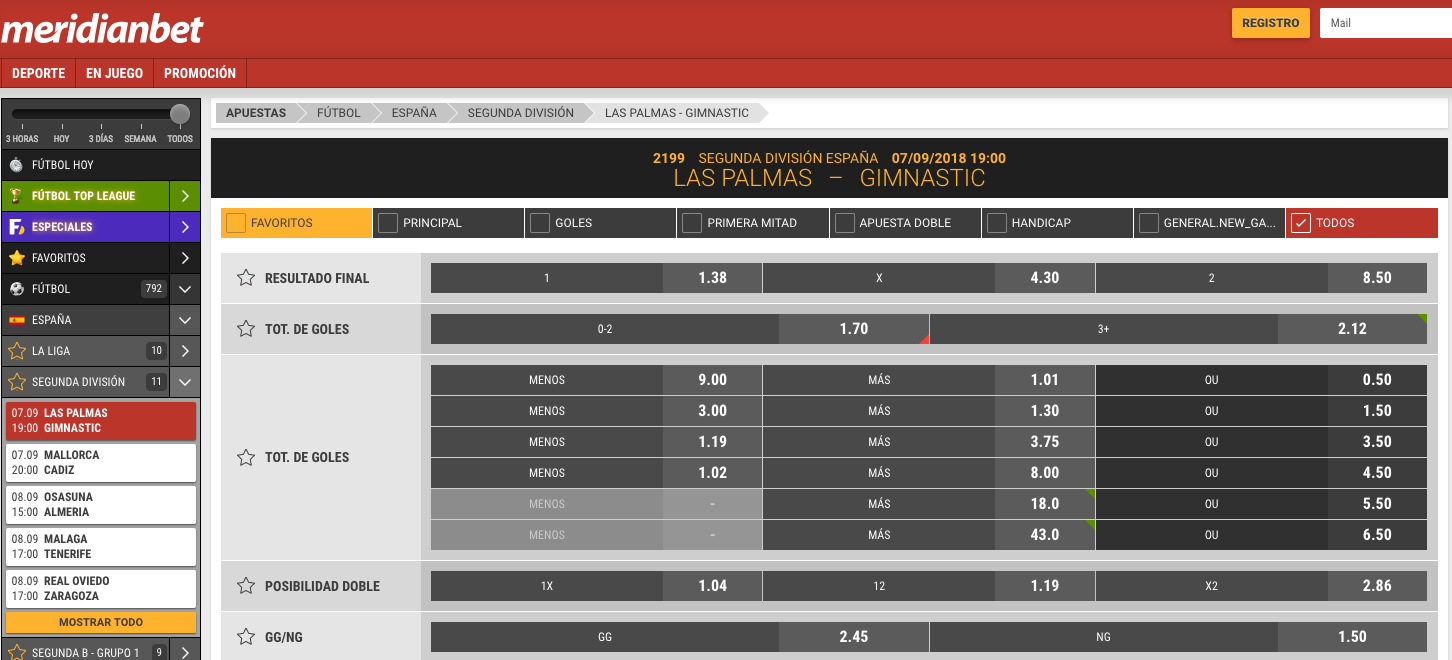The width and height of the screenshot is (1452, 660).
Task: Expand the sidebar Favoritos arrow
Action: tap(185, 258)
